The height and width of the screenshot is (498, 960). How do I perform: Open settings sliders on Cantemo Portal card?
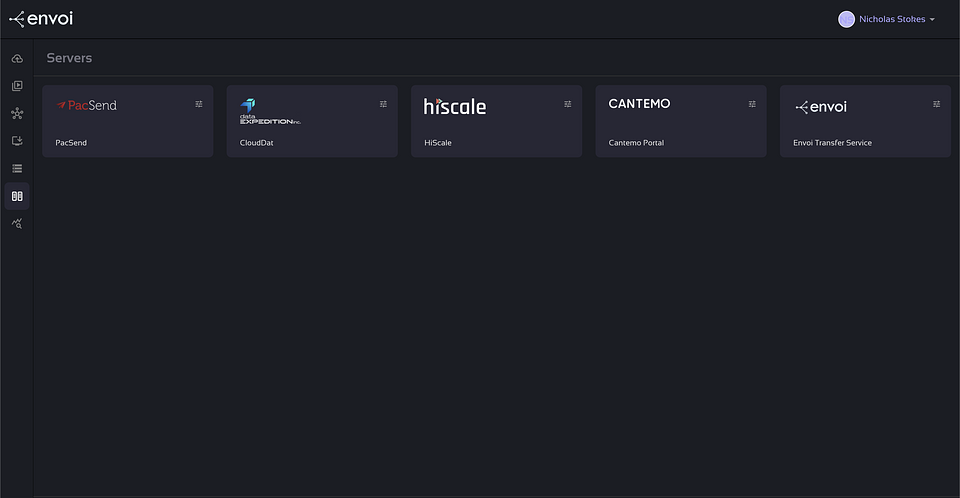coord(752,104)
